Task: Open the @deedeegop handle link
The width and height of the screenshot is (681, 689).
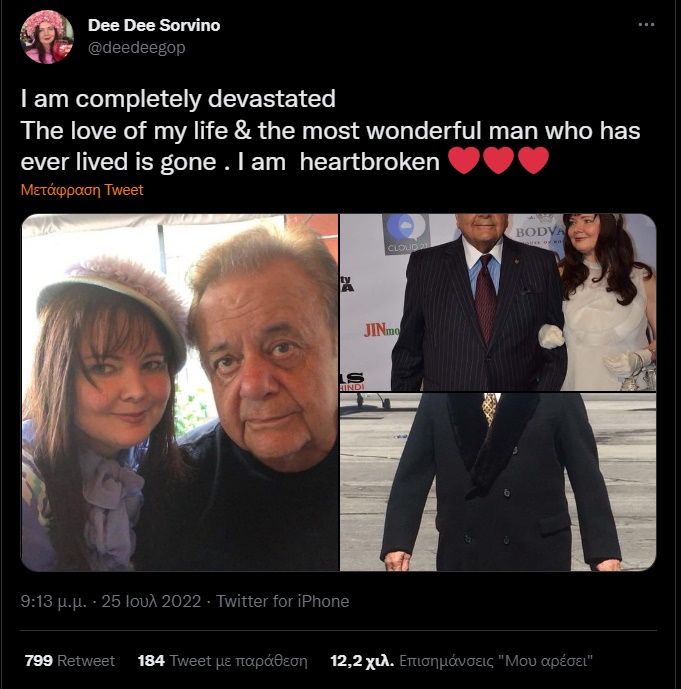Action: pyautogui.click(x=137, y=47)
